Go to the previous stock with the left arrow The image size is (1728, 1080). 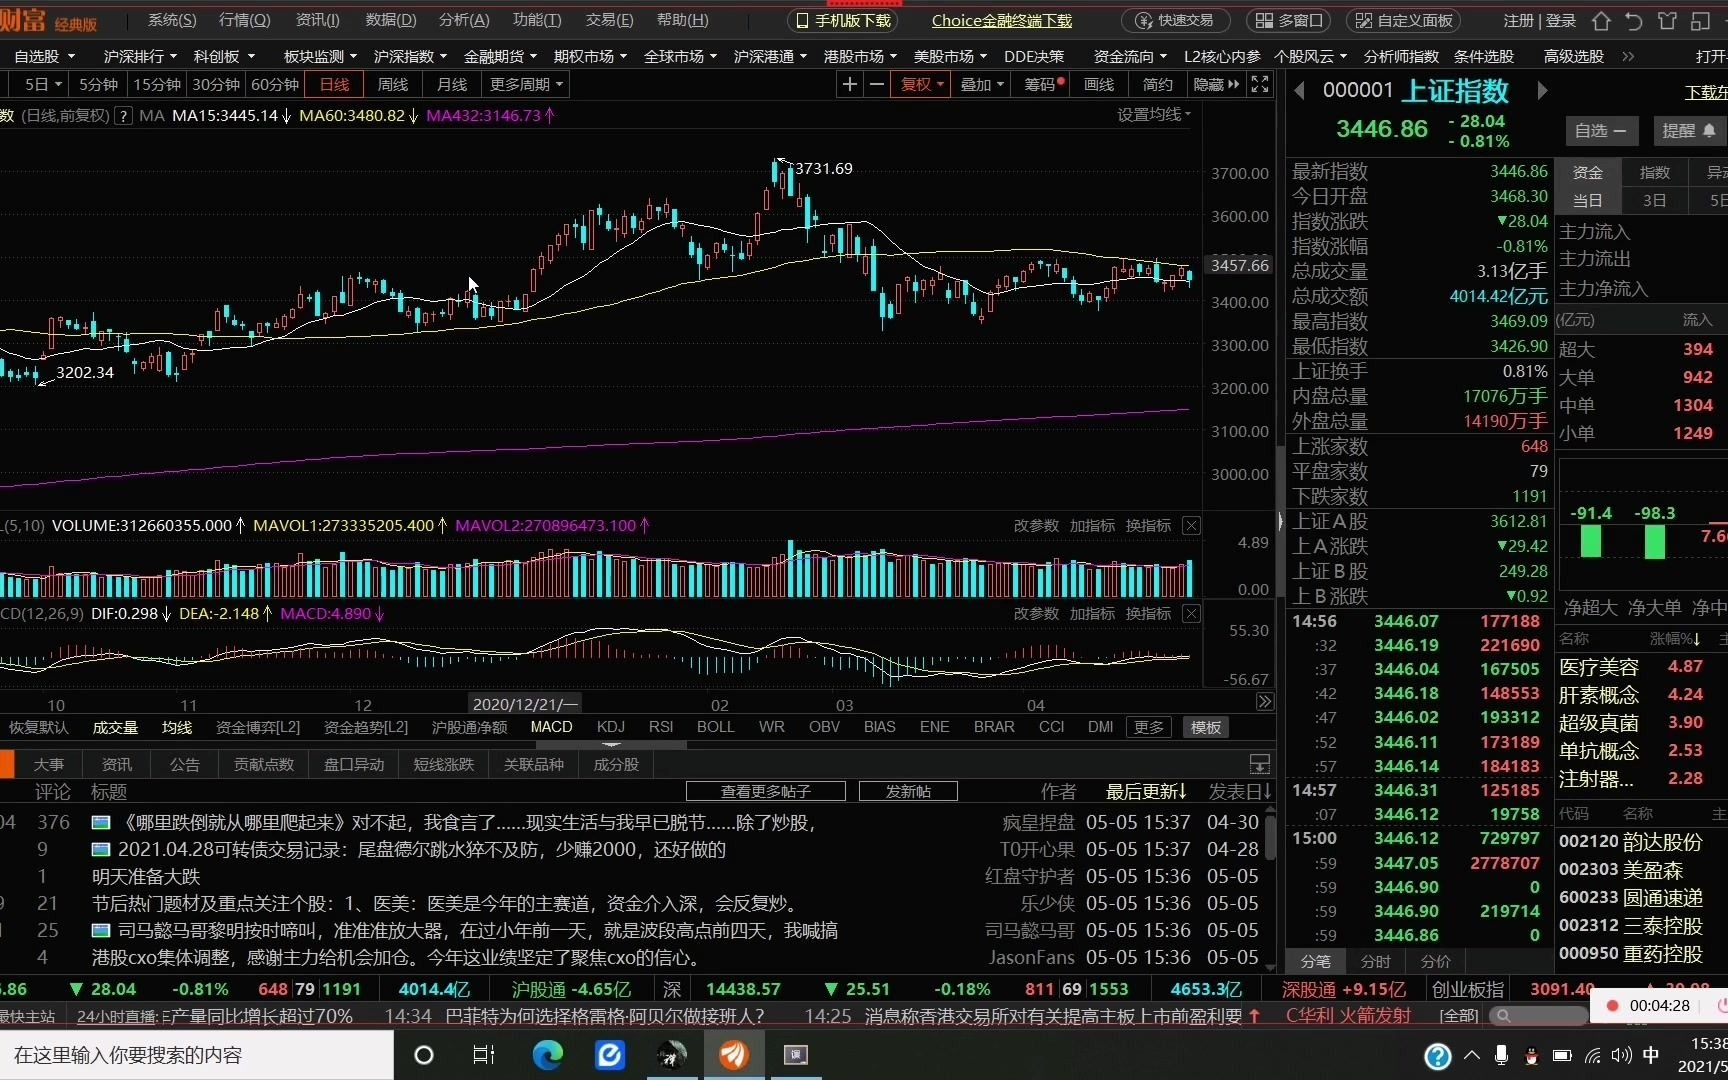point(1300,91)
